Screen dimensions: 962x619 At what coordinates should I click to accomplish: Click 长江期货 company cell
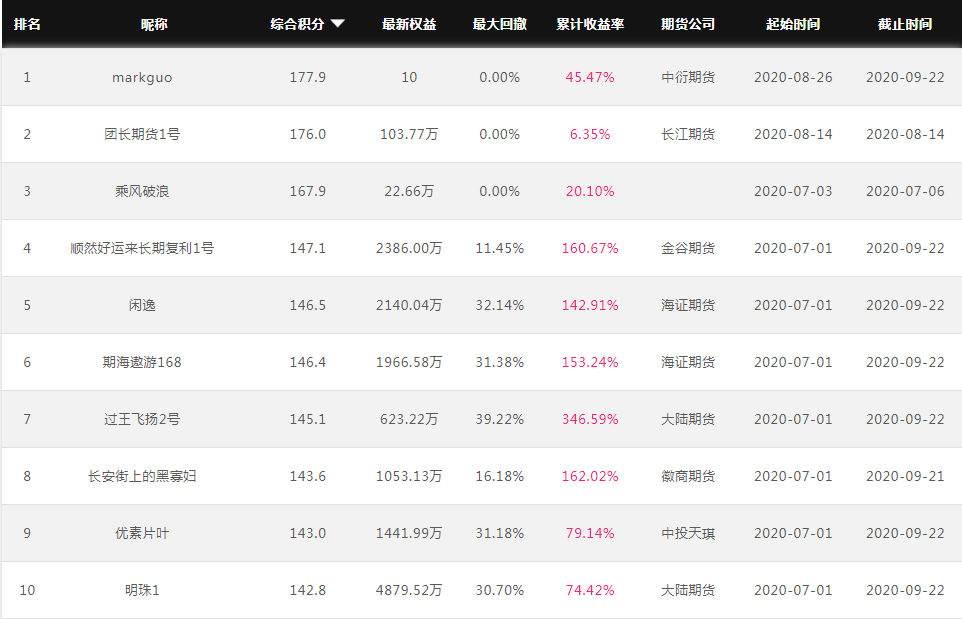(x=688, y=134)
